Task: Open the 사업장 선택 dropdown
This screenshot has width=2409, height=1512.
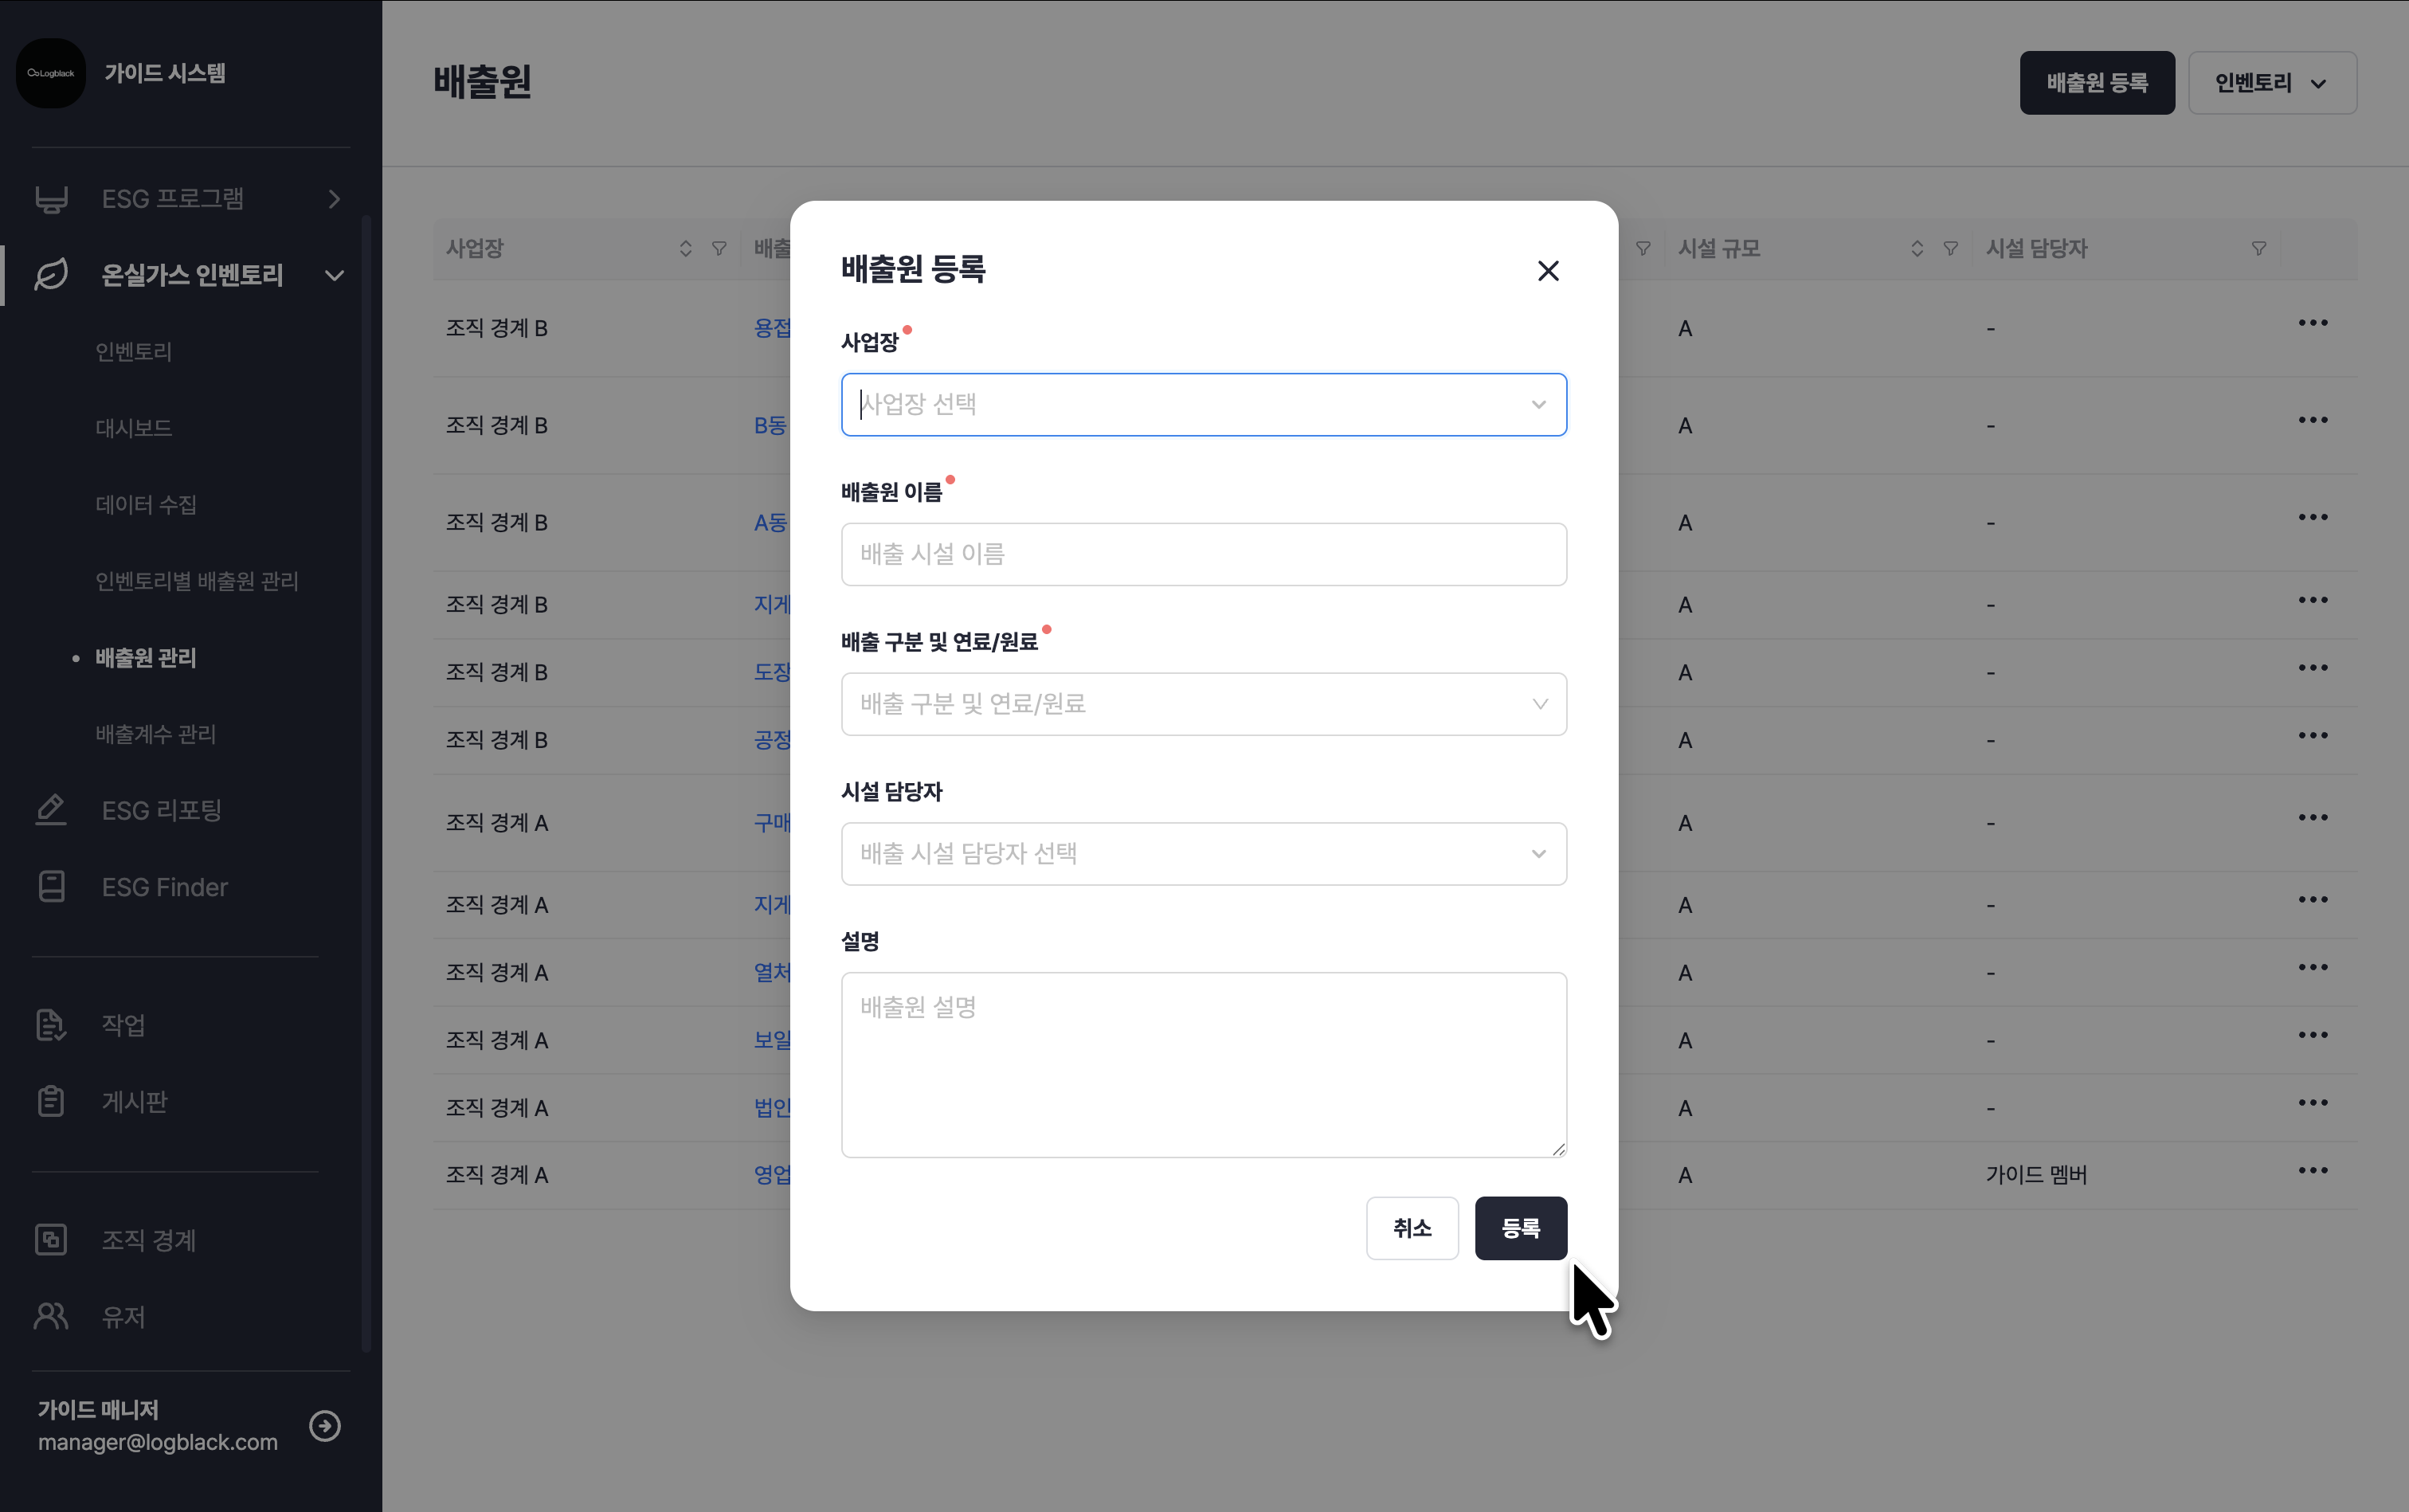Action: click(1203, 405)
